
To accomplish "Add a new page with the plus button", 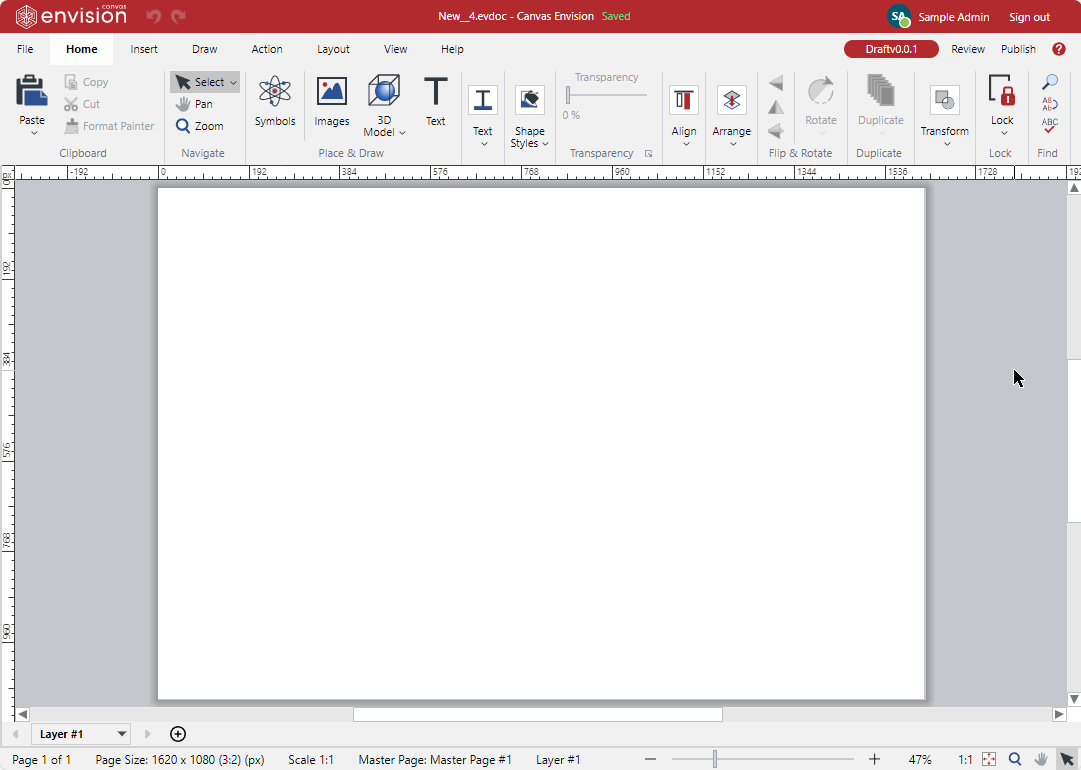I will click(178, 734).
